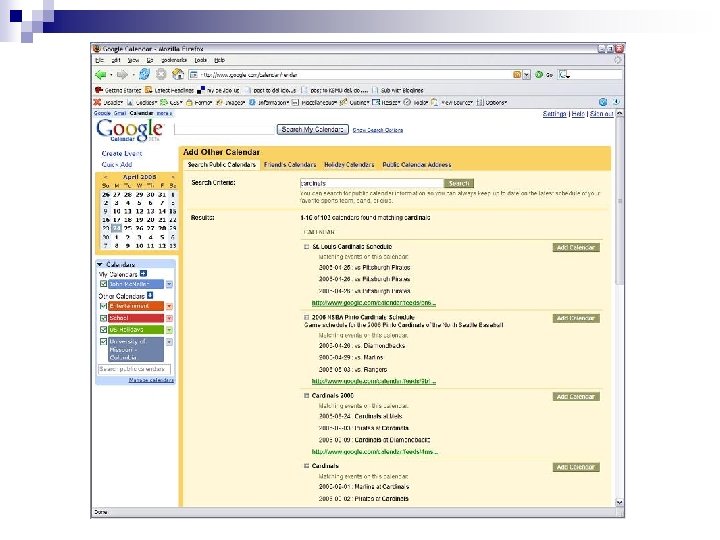Open the View menu

tap(133, 60)
